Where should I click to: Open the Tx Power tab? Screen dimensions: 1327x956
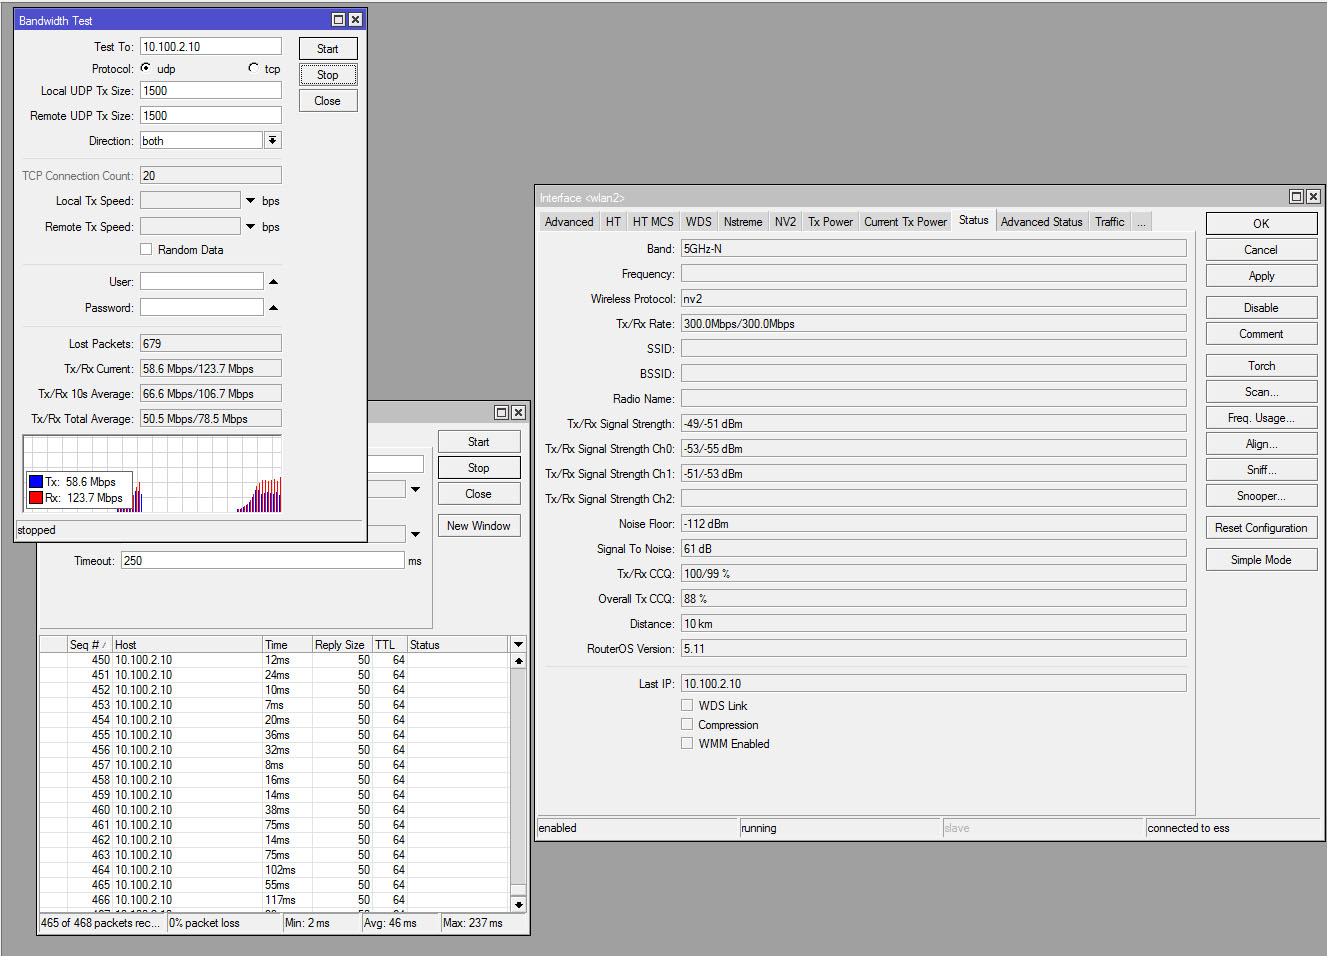coord(830,222)
